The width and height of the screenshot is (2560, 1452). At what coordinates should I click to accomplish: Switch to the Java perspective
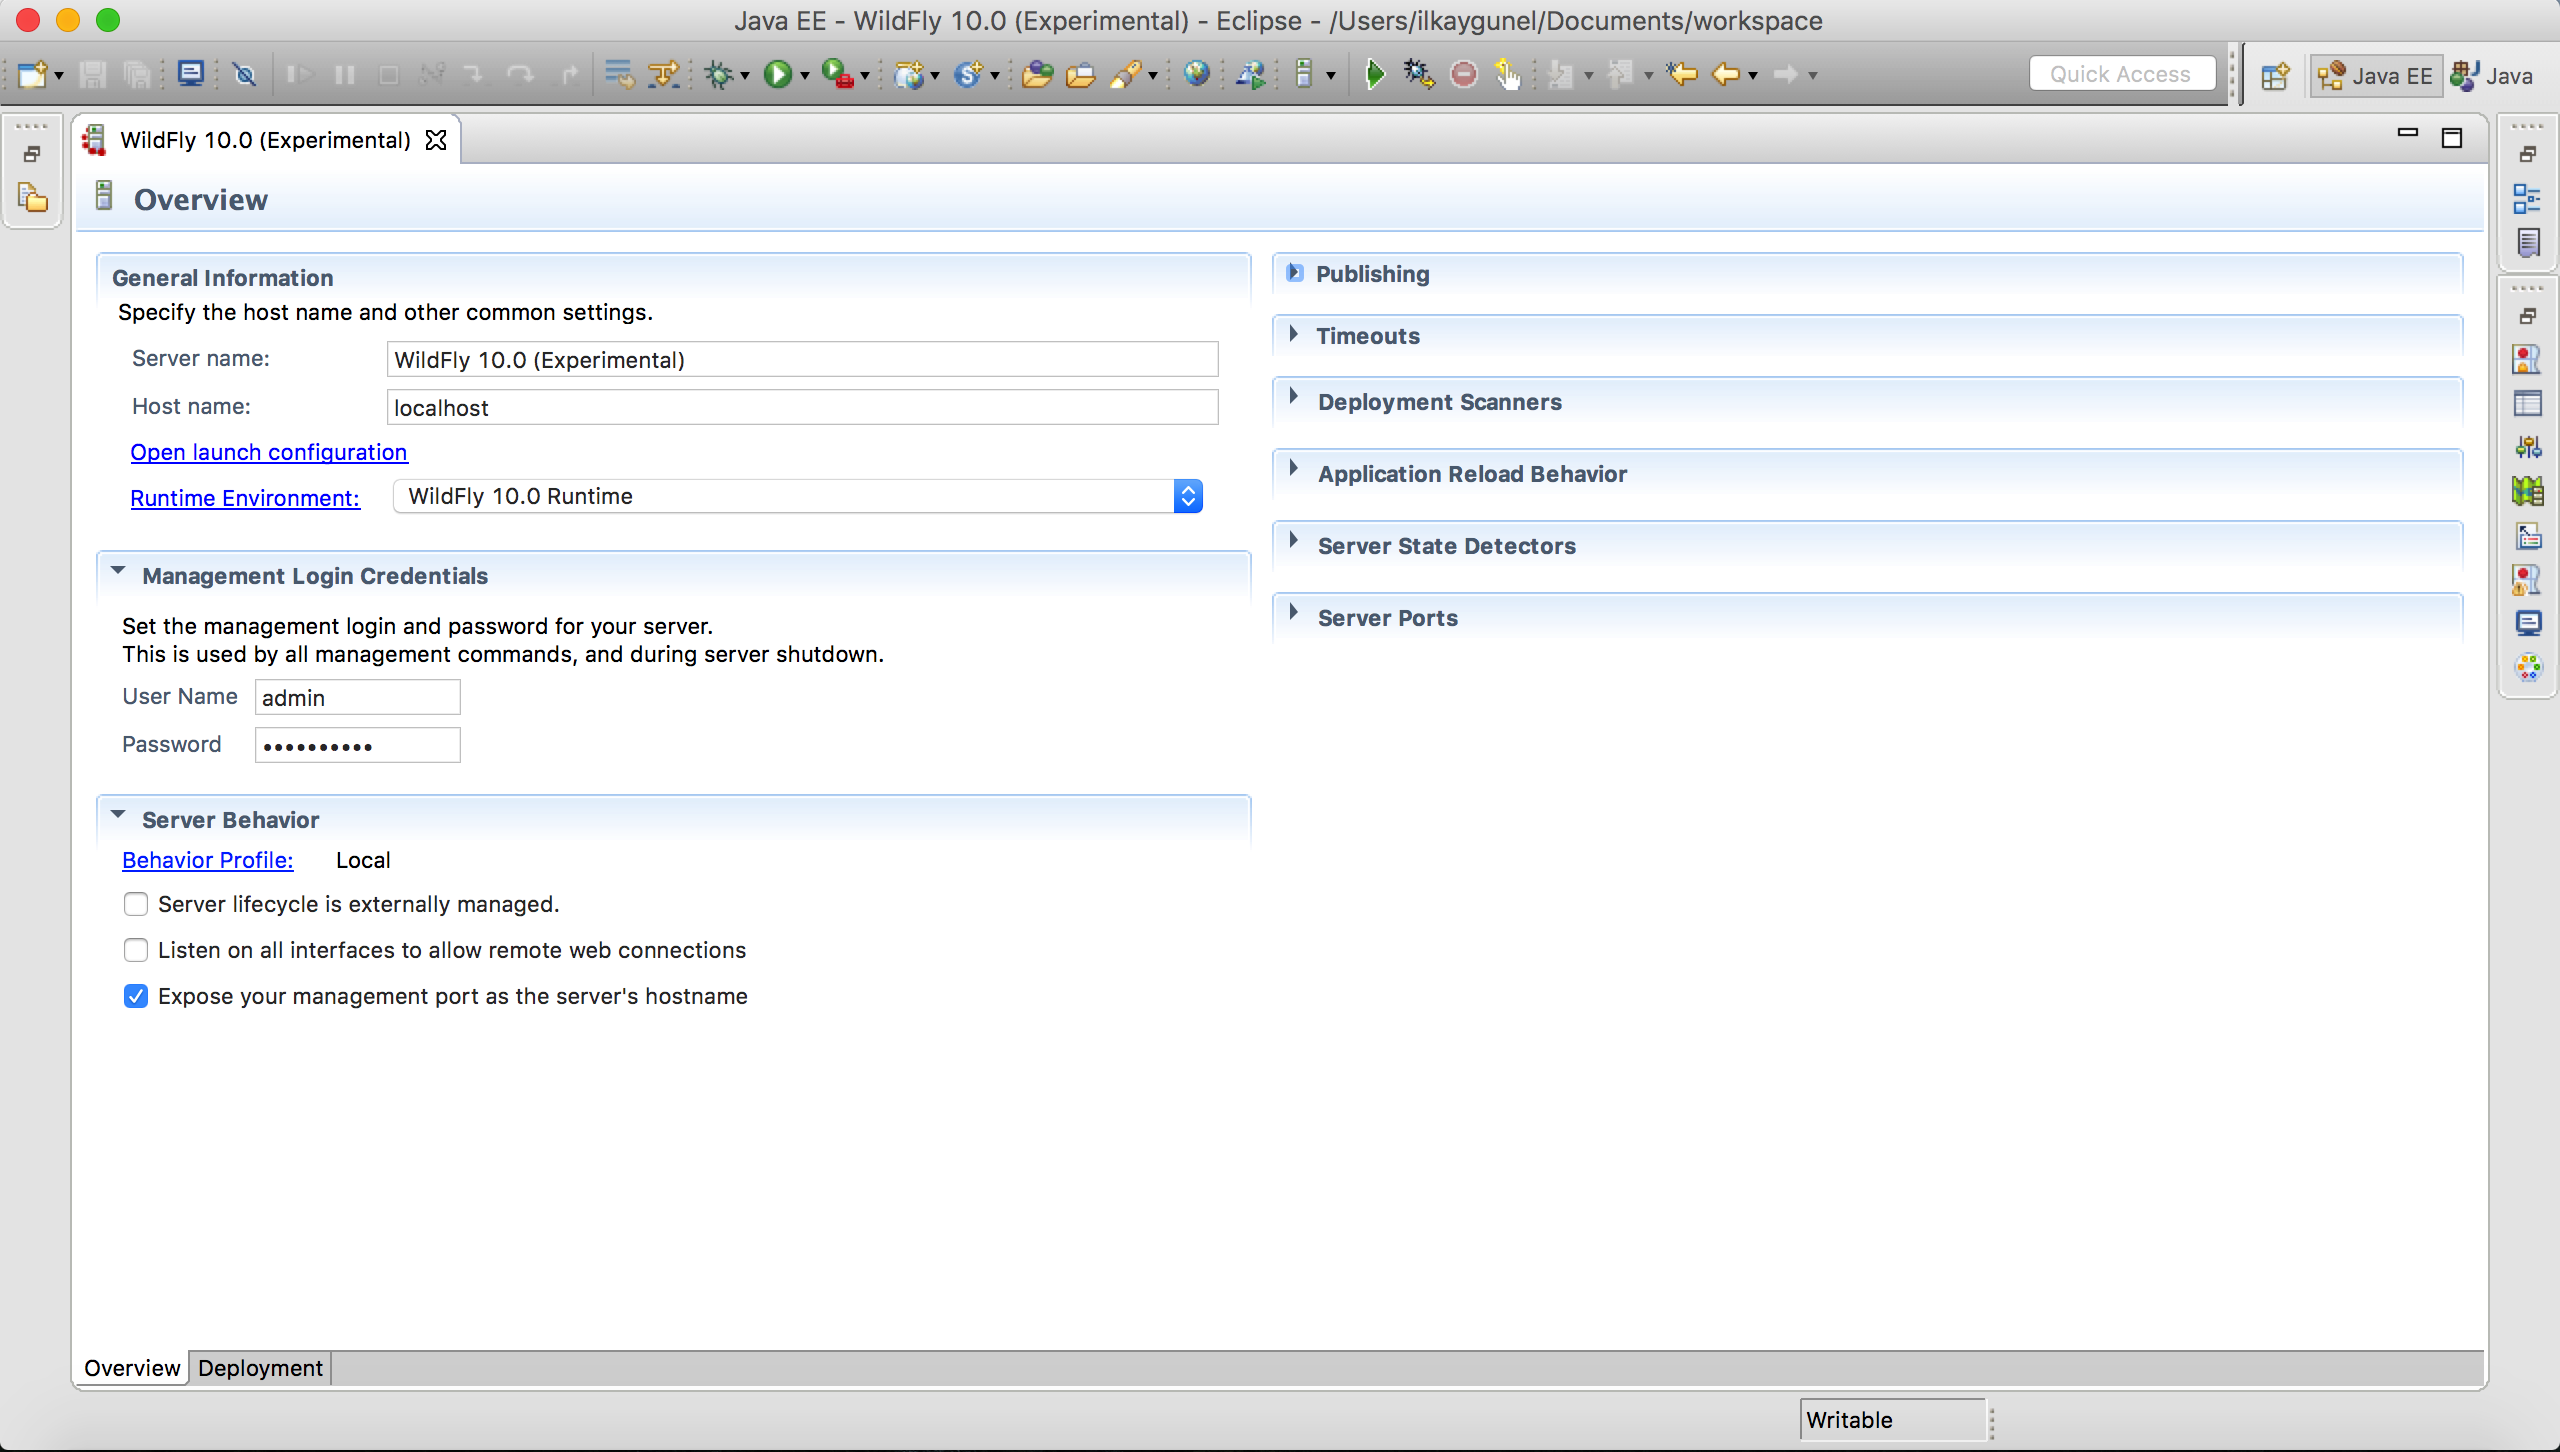tap(2493, 76)
